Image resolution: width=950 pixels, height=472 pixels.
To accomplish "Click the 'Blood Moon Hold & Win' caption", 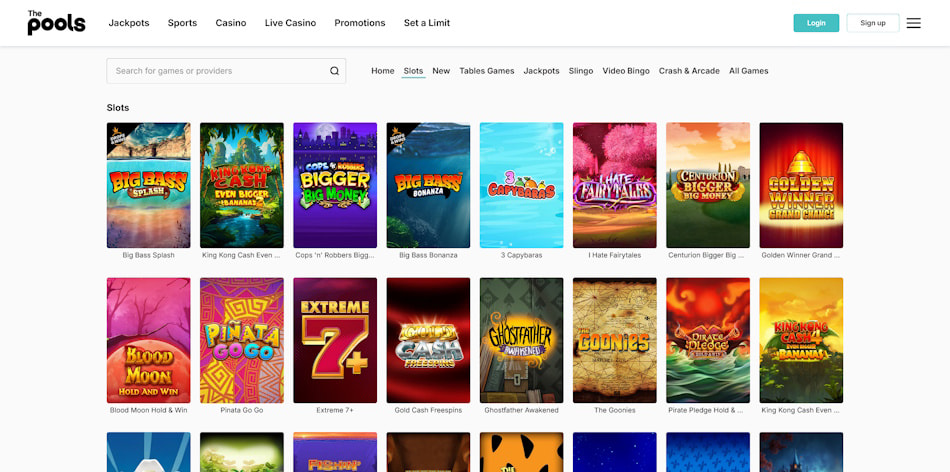I will pos(148,411).
